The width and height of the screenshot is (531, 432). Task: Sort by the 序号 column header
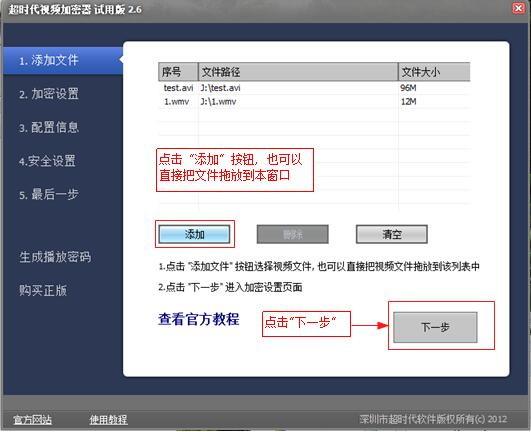tap(178, 72)
